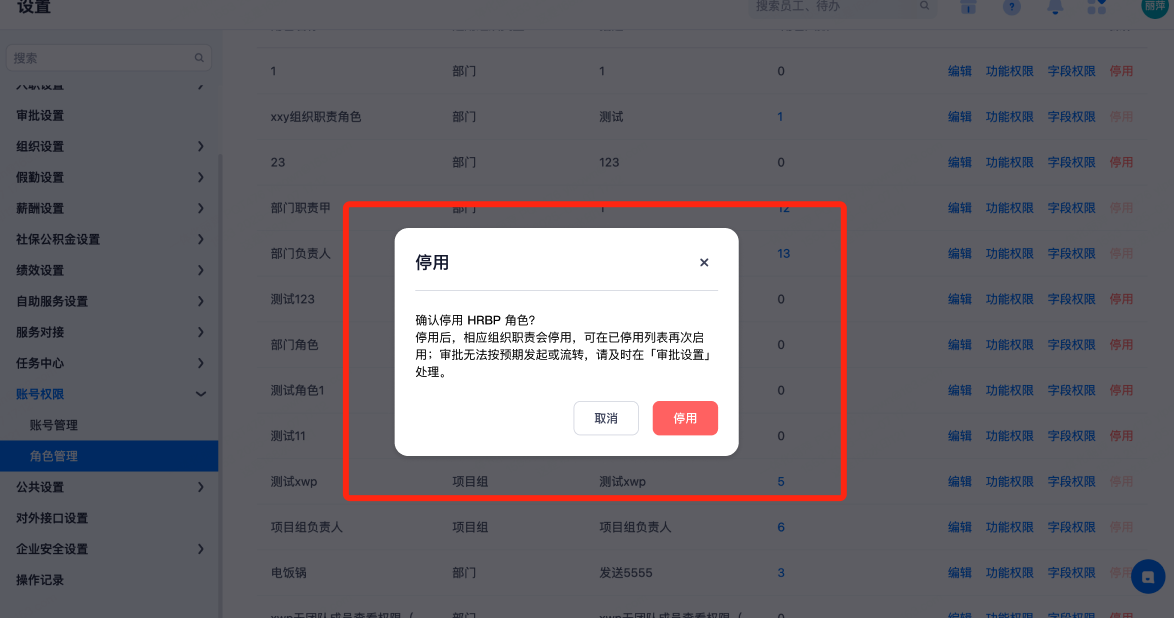1174x618 pixels.
Task: Click the gift icon in top bar
Action: click(968, 7)
